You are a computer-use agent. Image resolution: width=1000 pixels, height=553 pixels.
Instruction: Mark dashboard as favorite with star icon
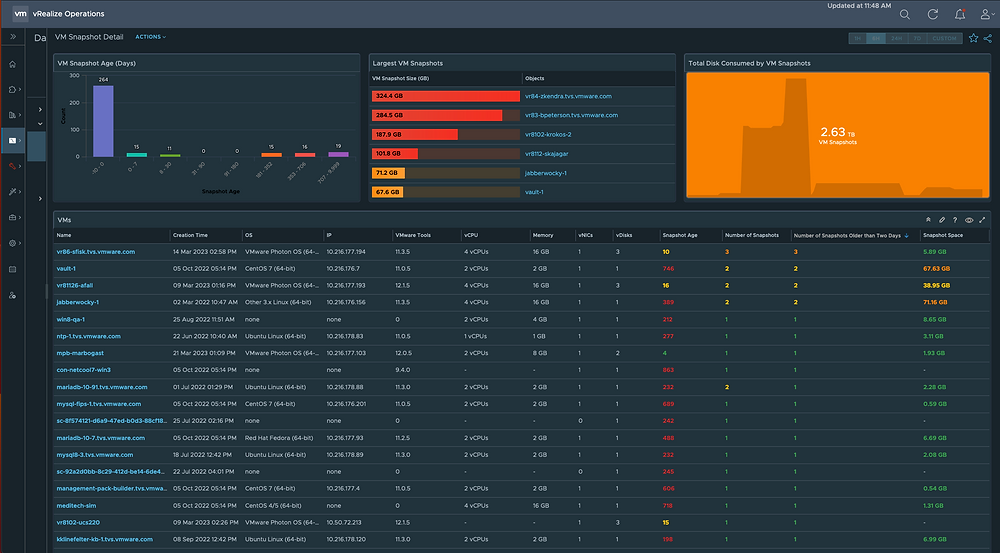pyautogui.click(x=973, y=38)
